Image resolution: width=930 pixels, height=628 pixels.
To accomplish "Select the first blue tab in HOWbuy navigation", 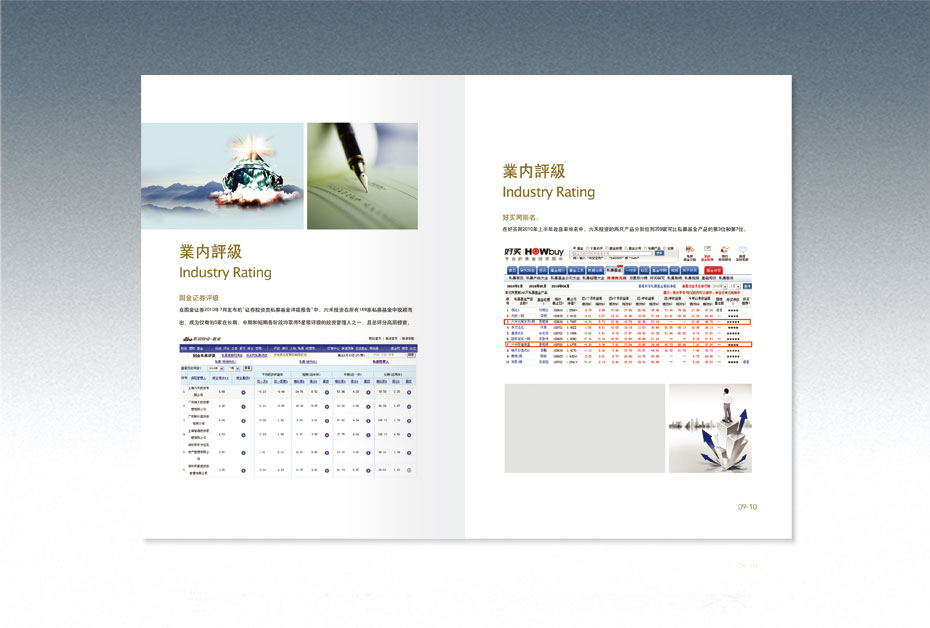I will (512, 270).
